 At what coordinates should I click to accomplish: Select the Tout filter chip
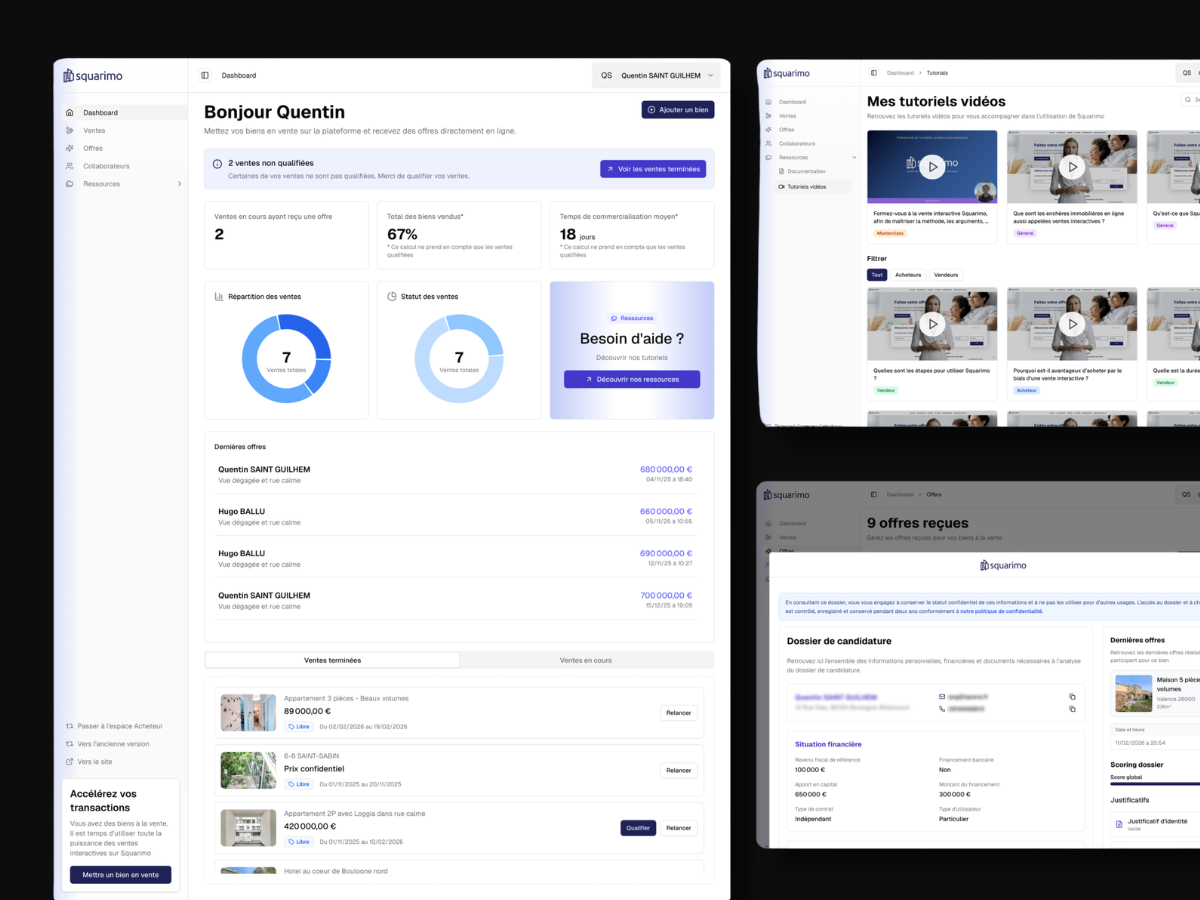coord(877,275)
